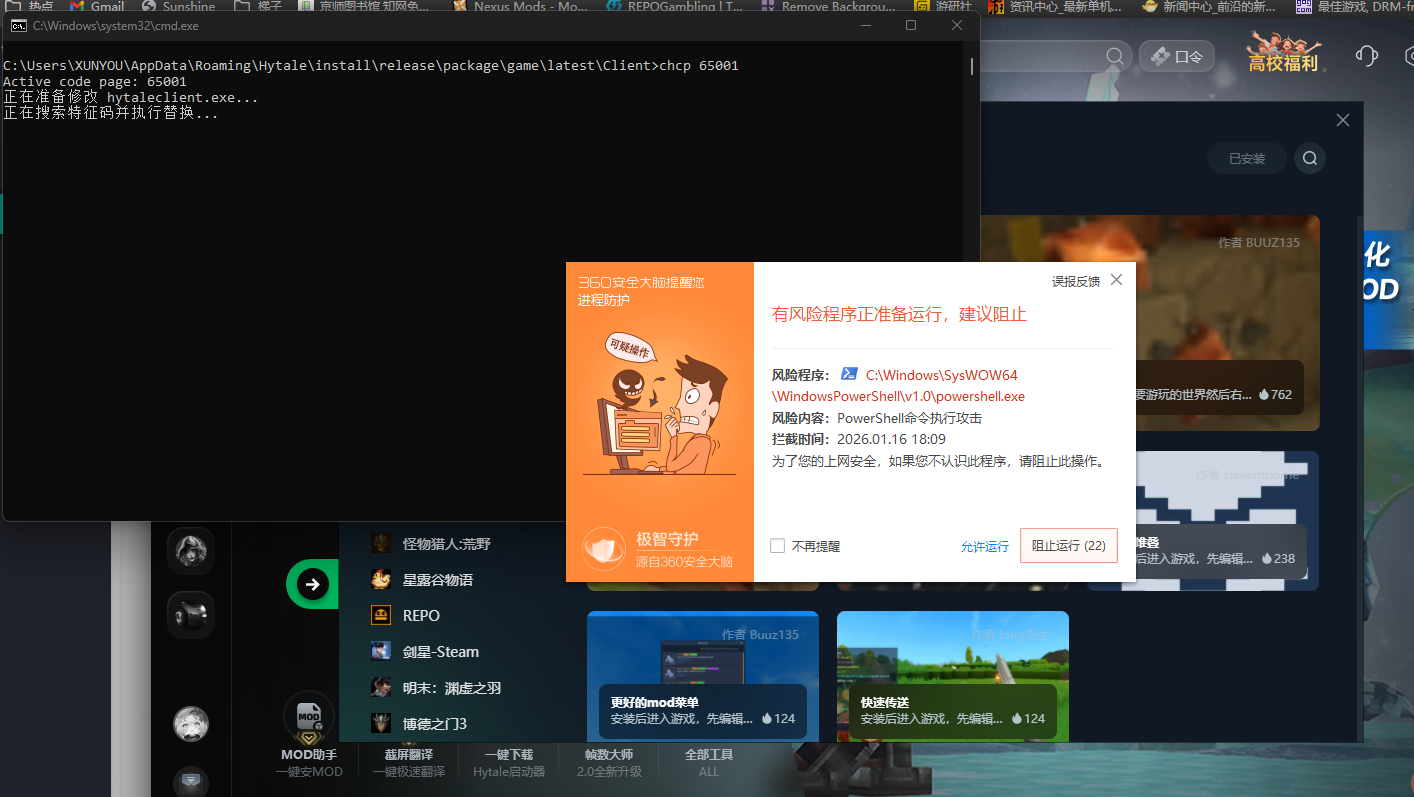
Task: Click the mod panel search magnifier icon
Action: tap(1309, 158)
